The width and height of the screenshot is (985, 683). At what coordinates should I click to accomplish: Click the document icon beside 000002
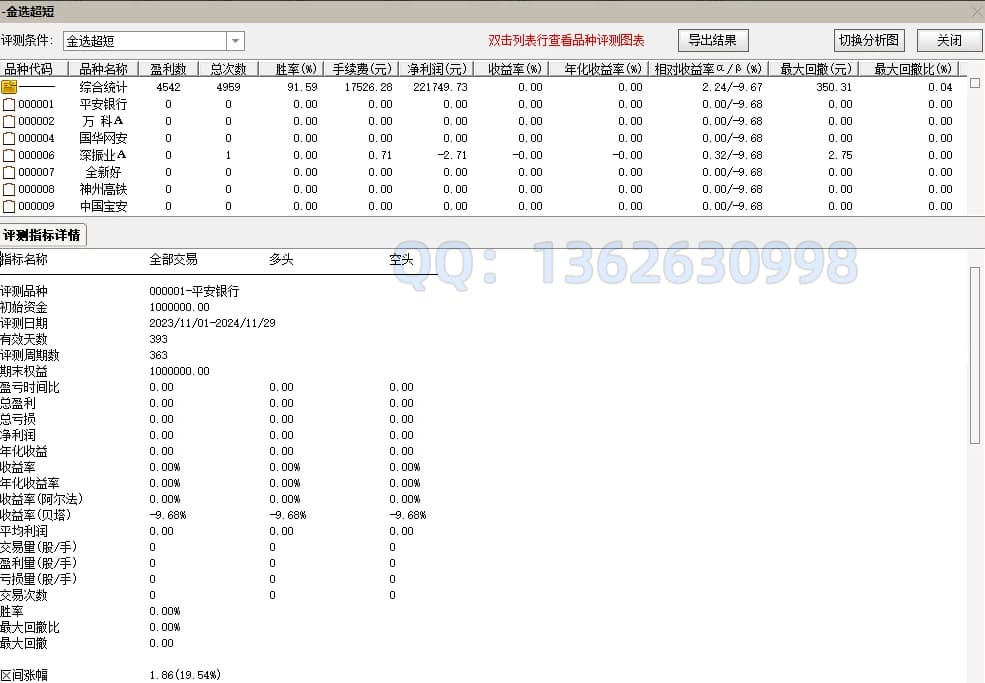pyautogui.click(x=9, y=121)
